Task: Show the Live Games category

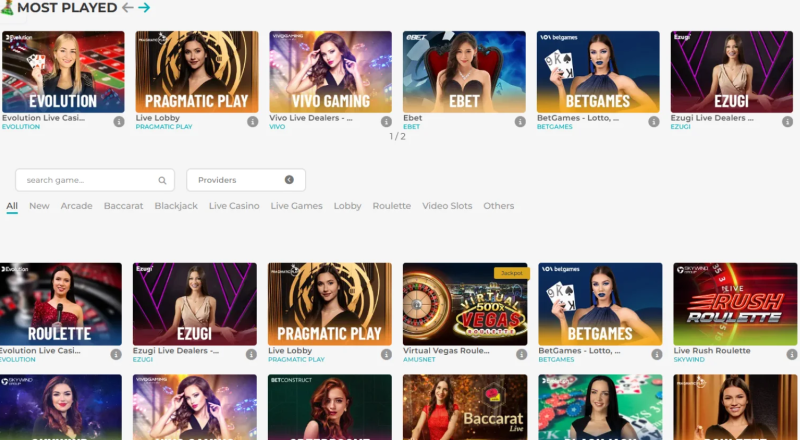Action: [x=296, y=206]
